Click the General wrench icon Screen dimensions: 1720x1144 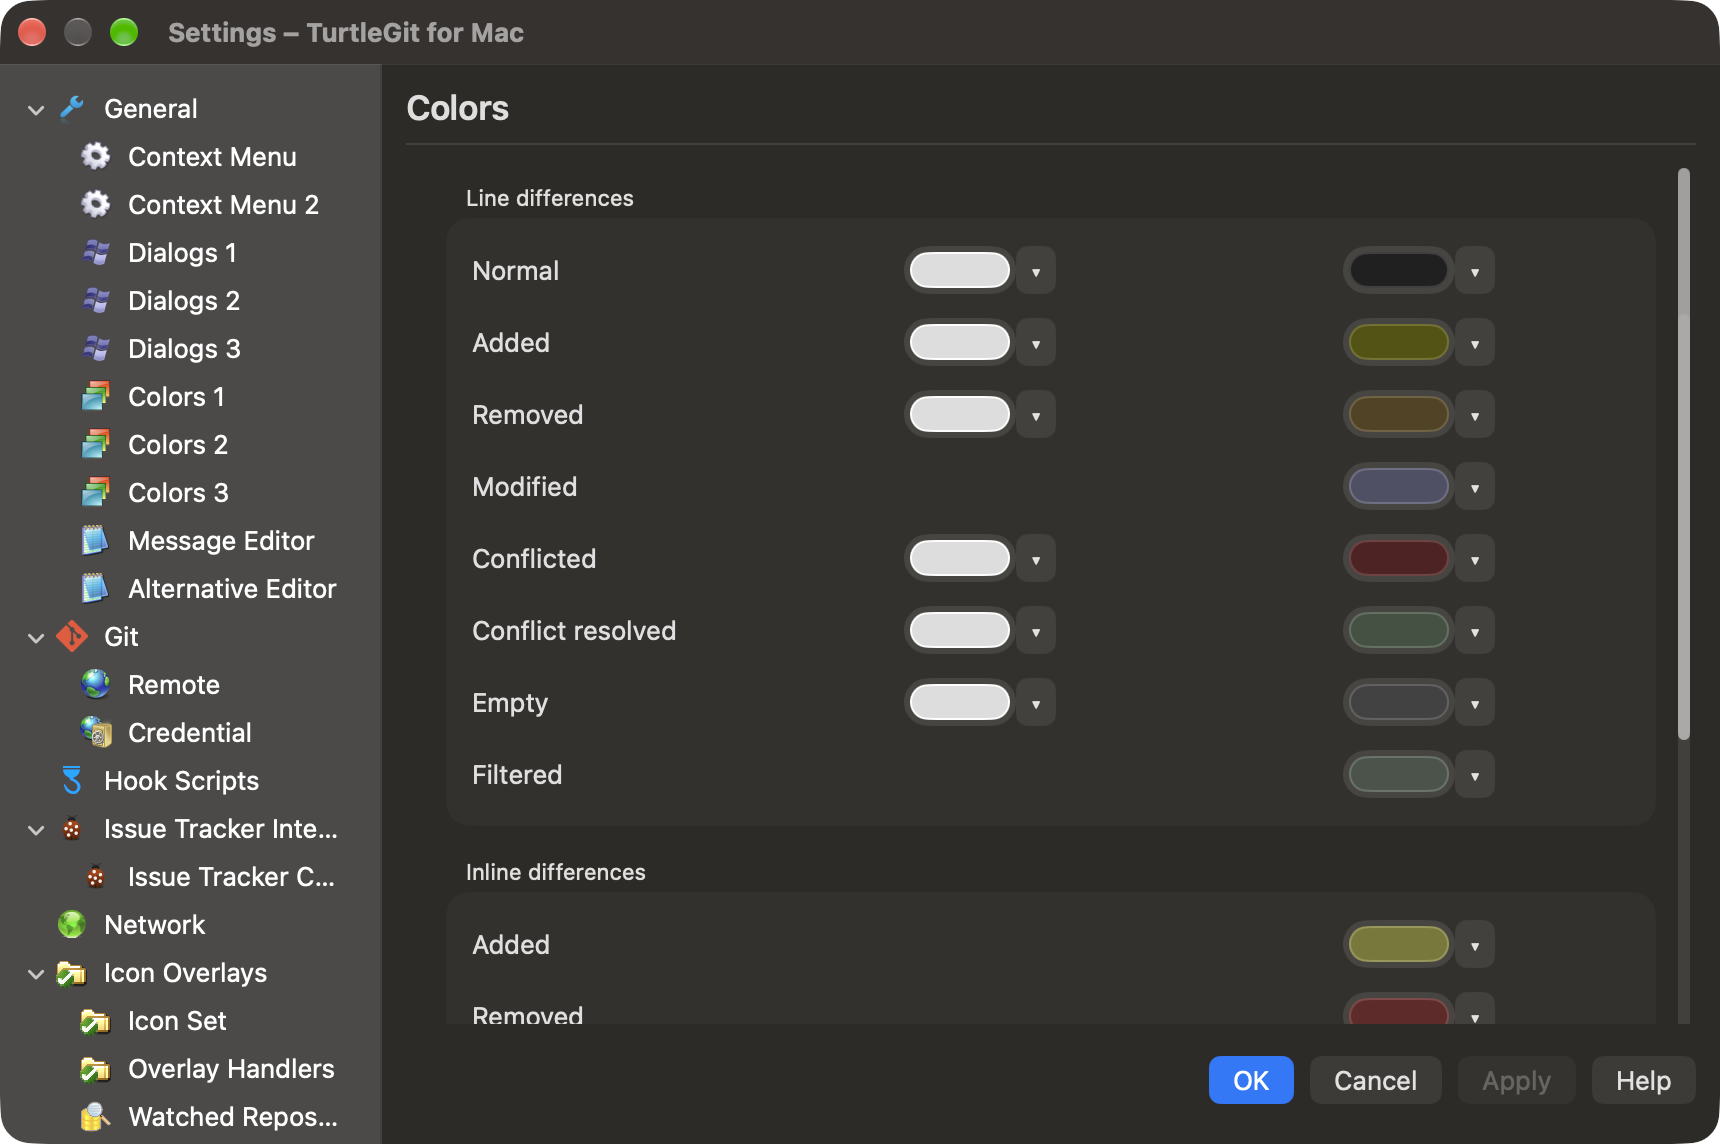coord(72,108)
